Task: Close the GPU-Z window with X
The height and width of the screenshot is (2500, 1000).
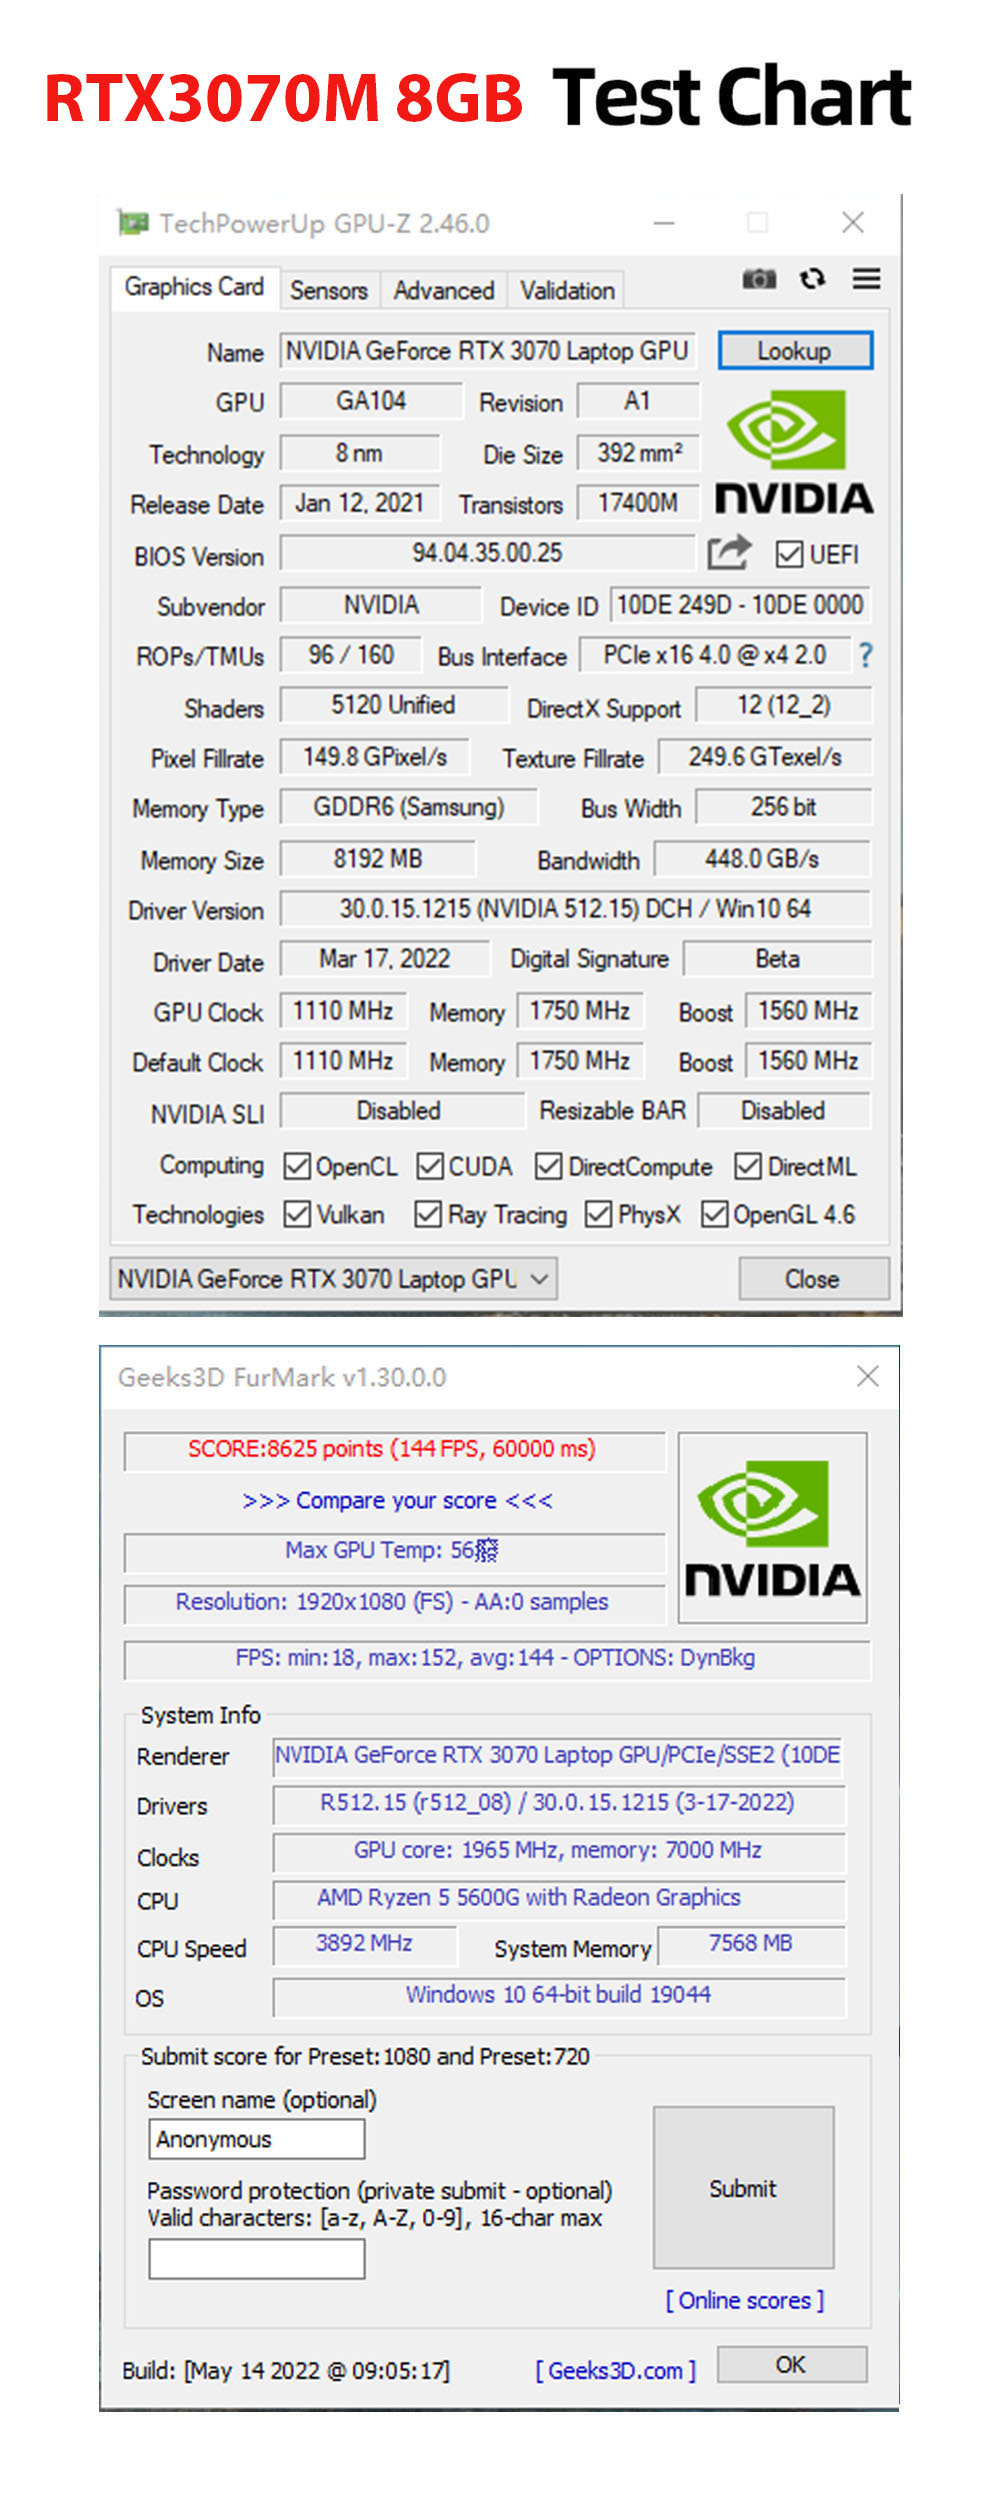Action: 853,222
